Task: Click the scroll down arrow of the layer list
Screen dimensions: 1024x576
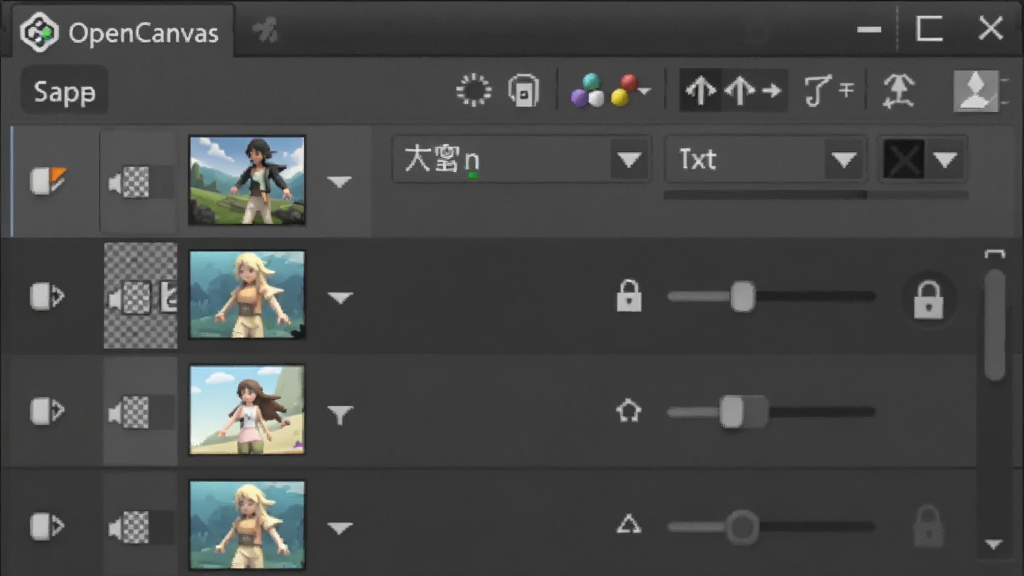Action: click(994, 544)
